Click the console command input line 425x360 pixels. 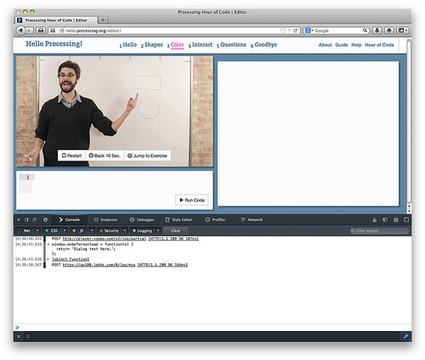[x=212, y=327]
